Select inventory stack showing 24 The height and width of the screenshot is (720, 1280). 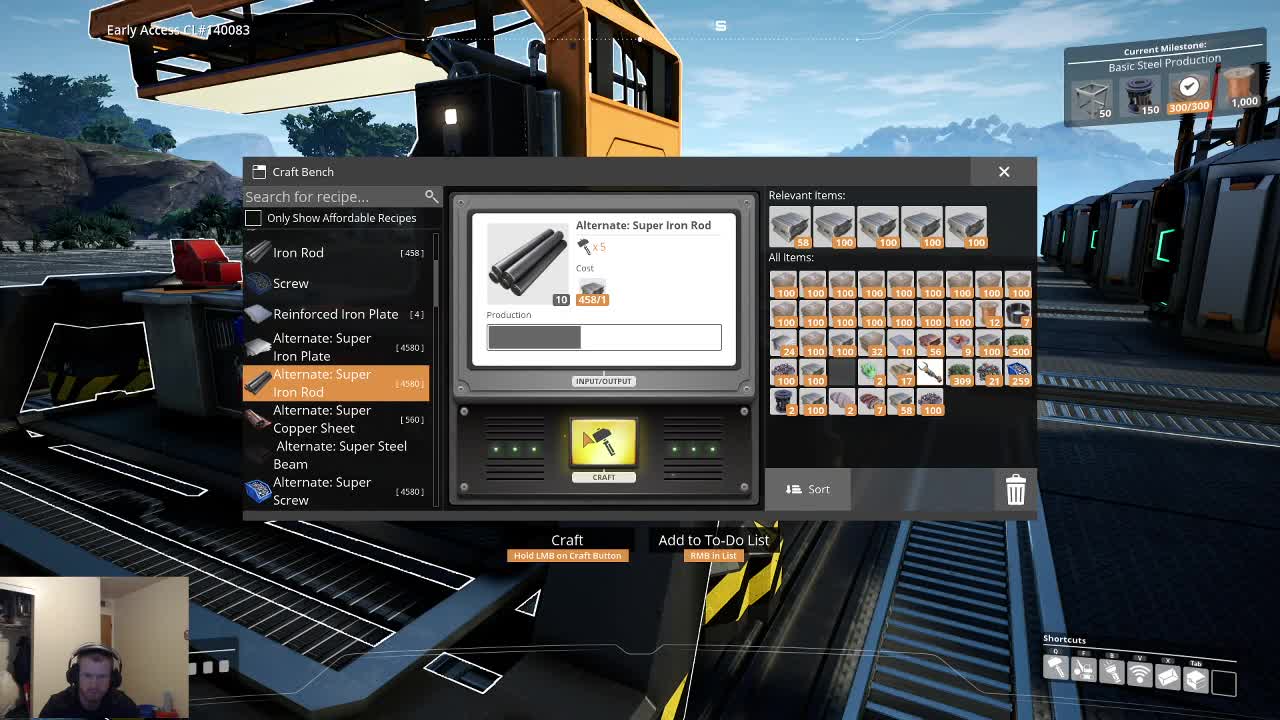click(x=784, y=343)
